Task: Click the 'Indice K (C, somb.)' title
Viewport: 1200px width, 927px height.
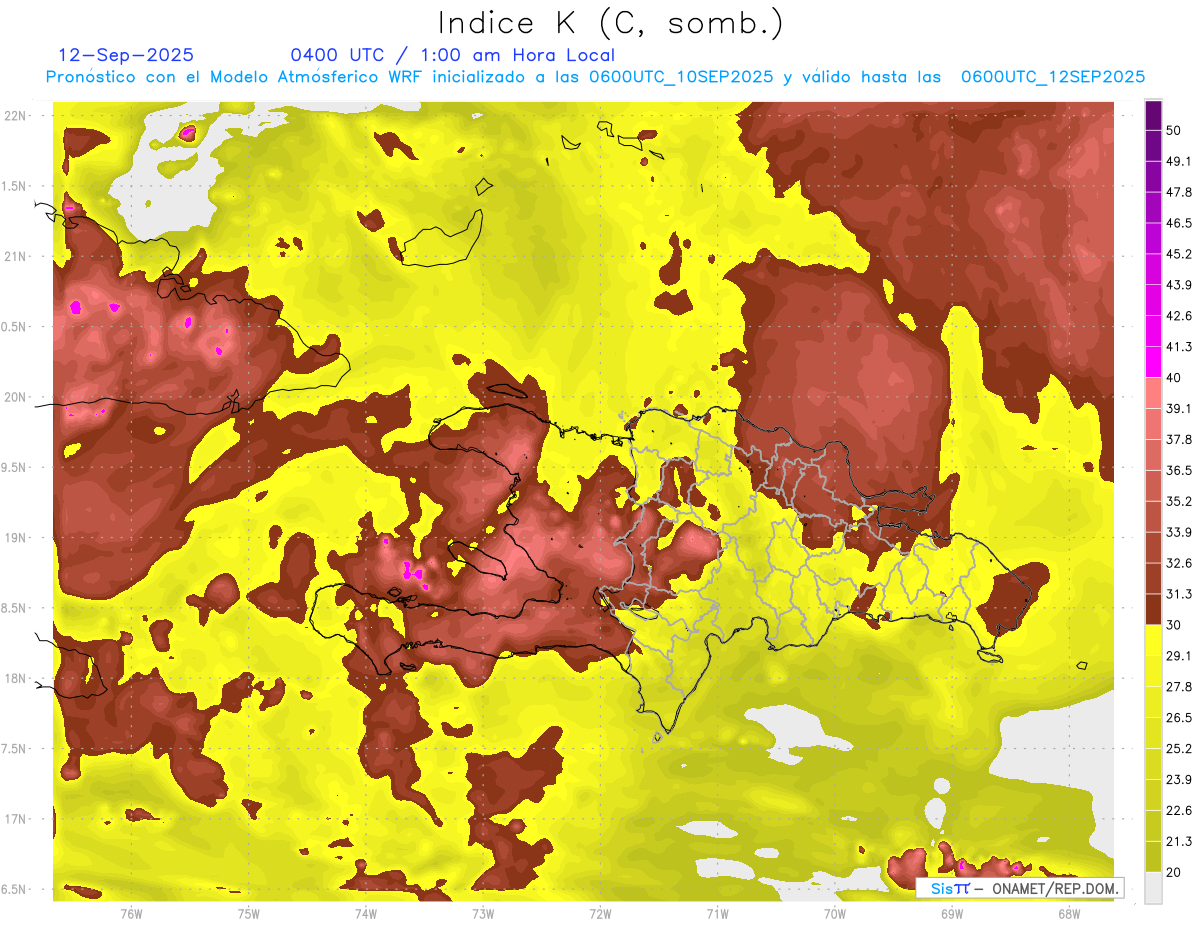Action: [x=611, y=23]
